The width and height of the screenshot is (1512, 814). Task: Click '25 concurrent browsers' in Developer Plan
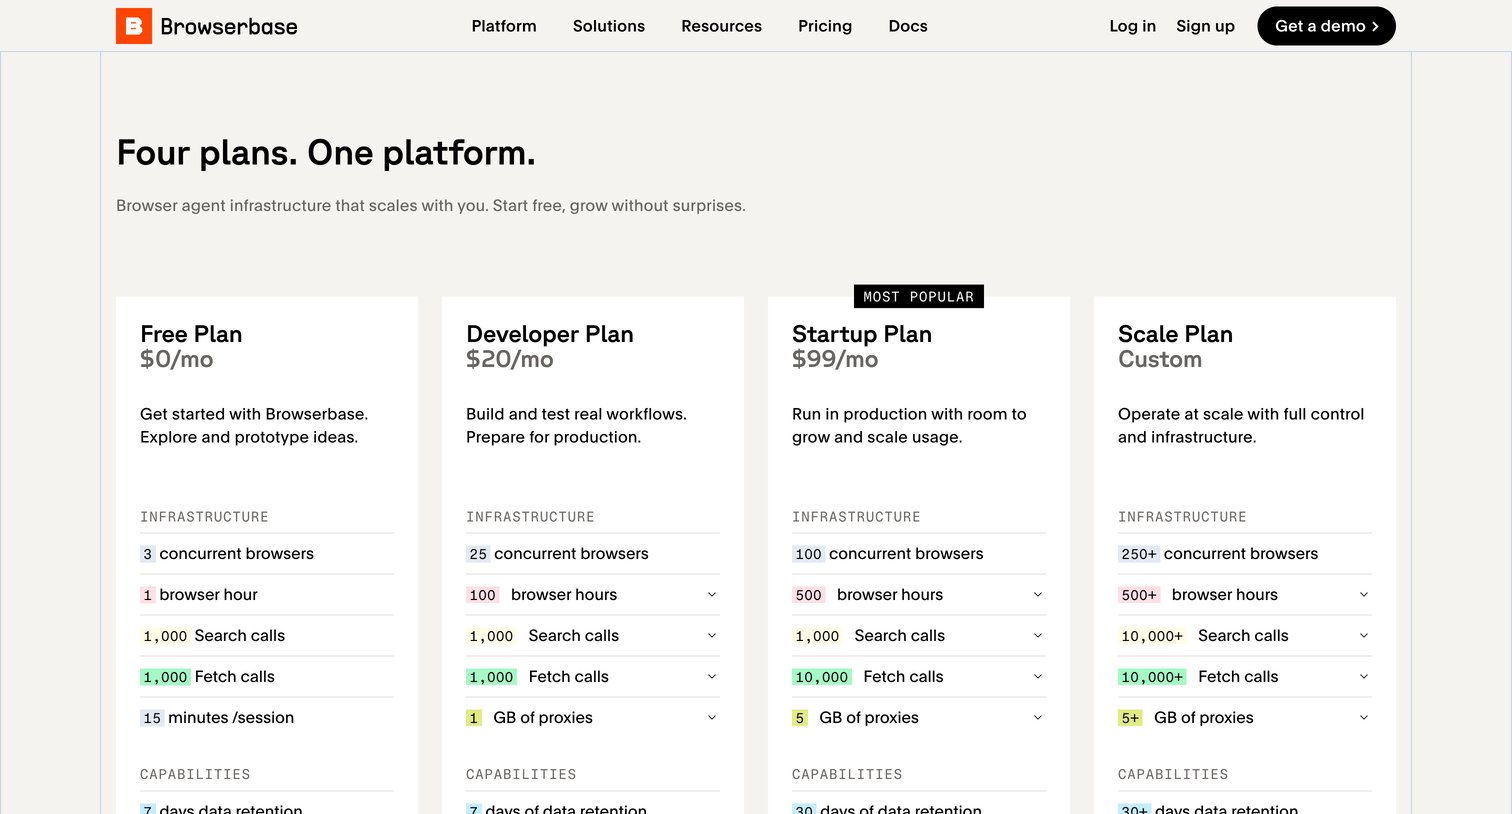557,554
